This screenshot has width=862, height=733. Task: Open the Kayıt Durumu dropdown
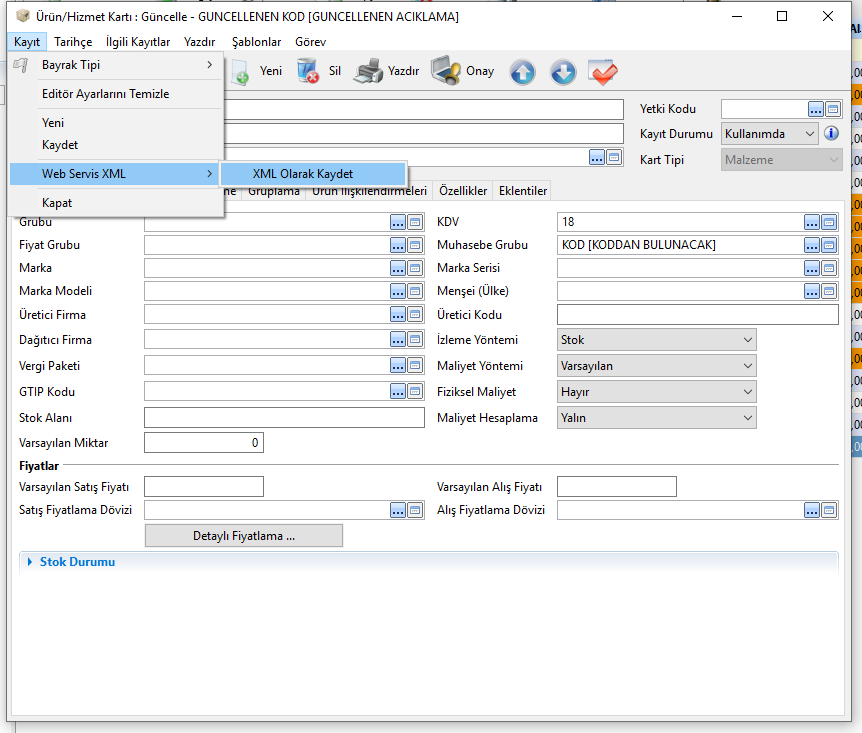click(770, 134)
